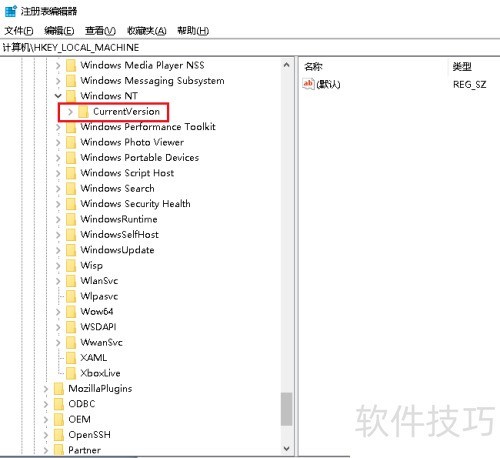Click the Windows Photo Viewer folder icon
Image resolution: width=500 pixels, height=458 pixels.
(71, 143)
